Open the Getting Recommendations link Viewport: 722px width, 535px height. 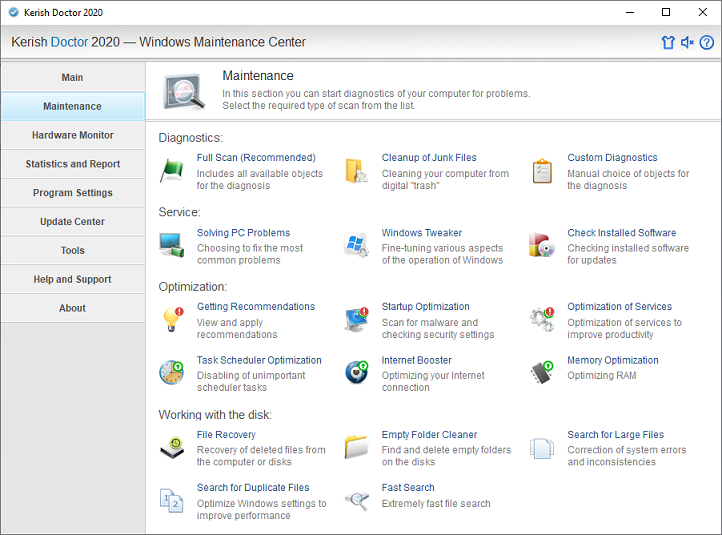[256, 307]
